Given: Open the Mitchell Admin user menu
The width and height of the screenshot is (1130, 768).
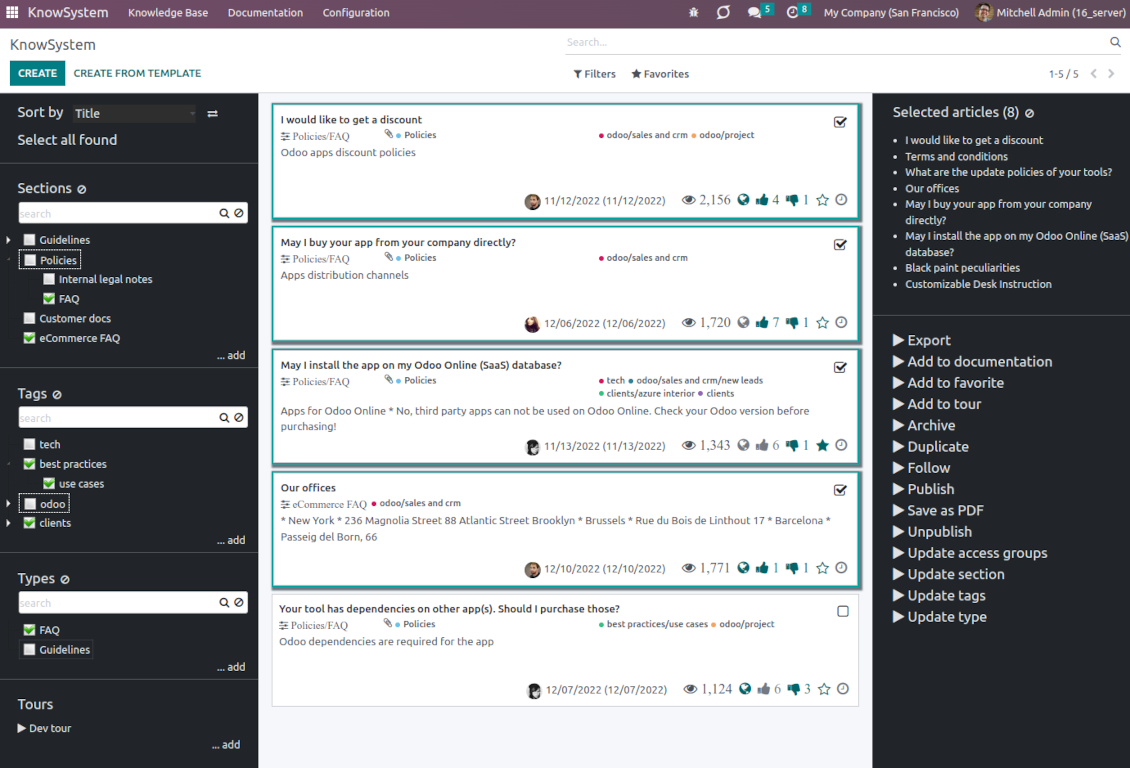Looking at the screenshot, I should tap(1050, 12).
